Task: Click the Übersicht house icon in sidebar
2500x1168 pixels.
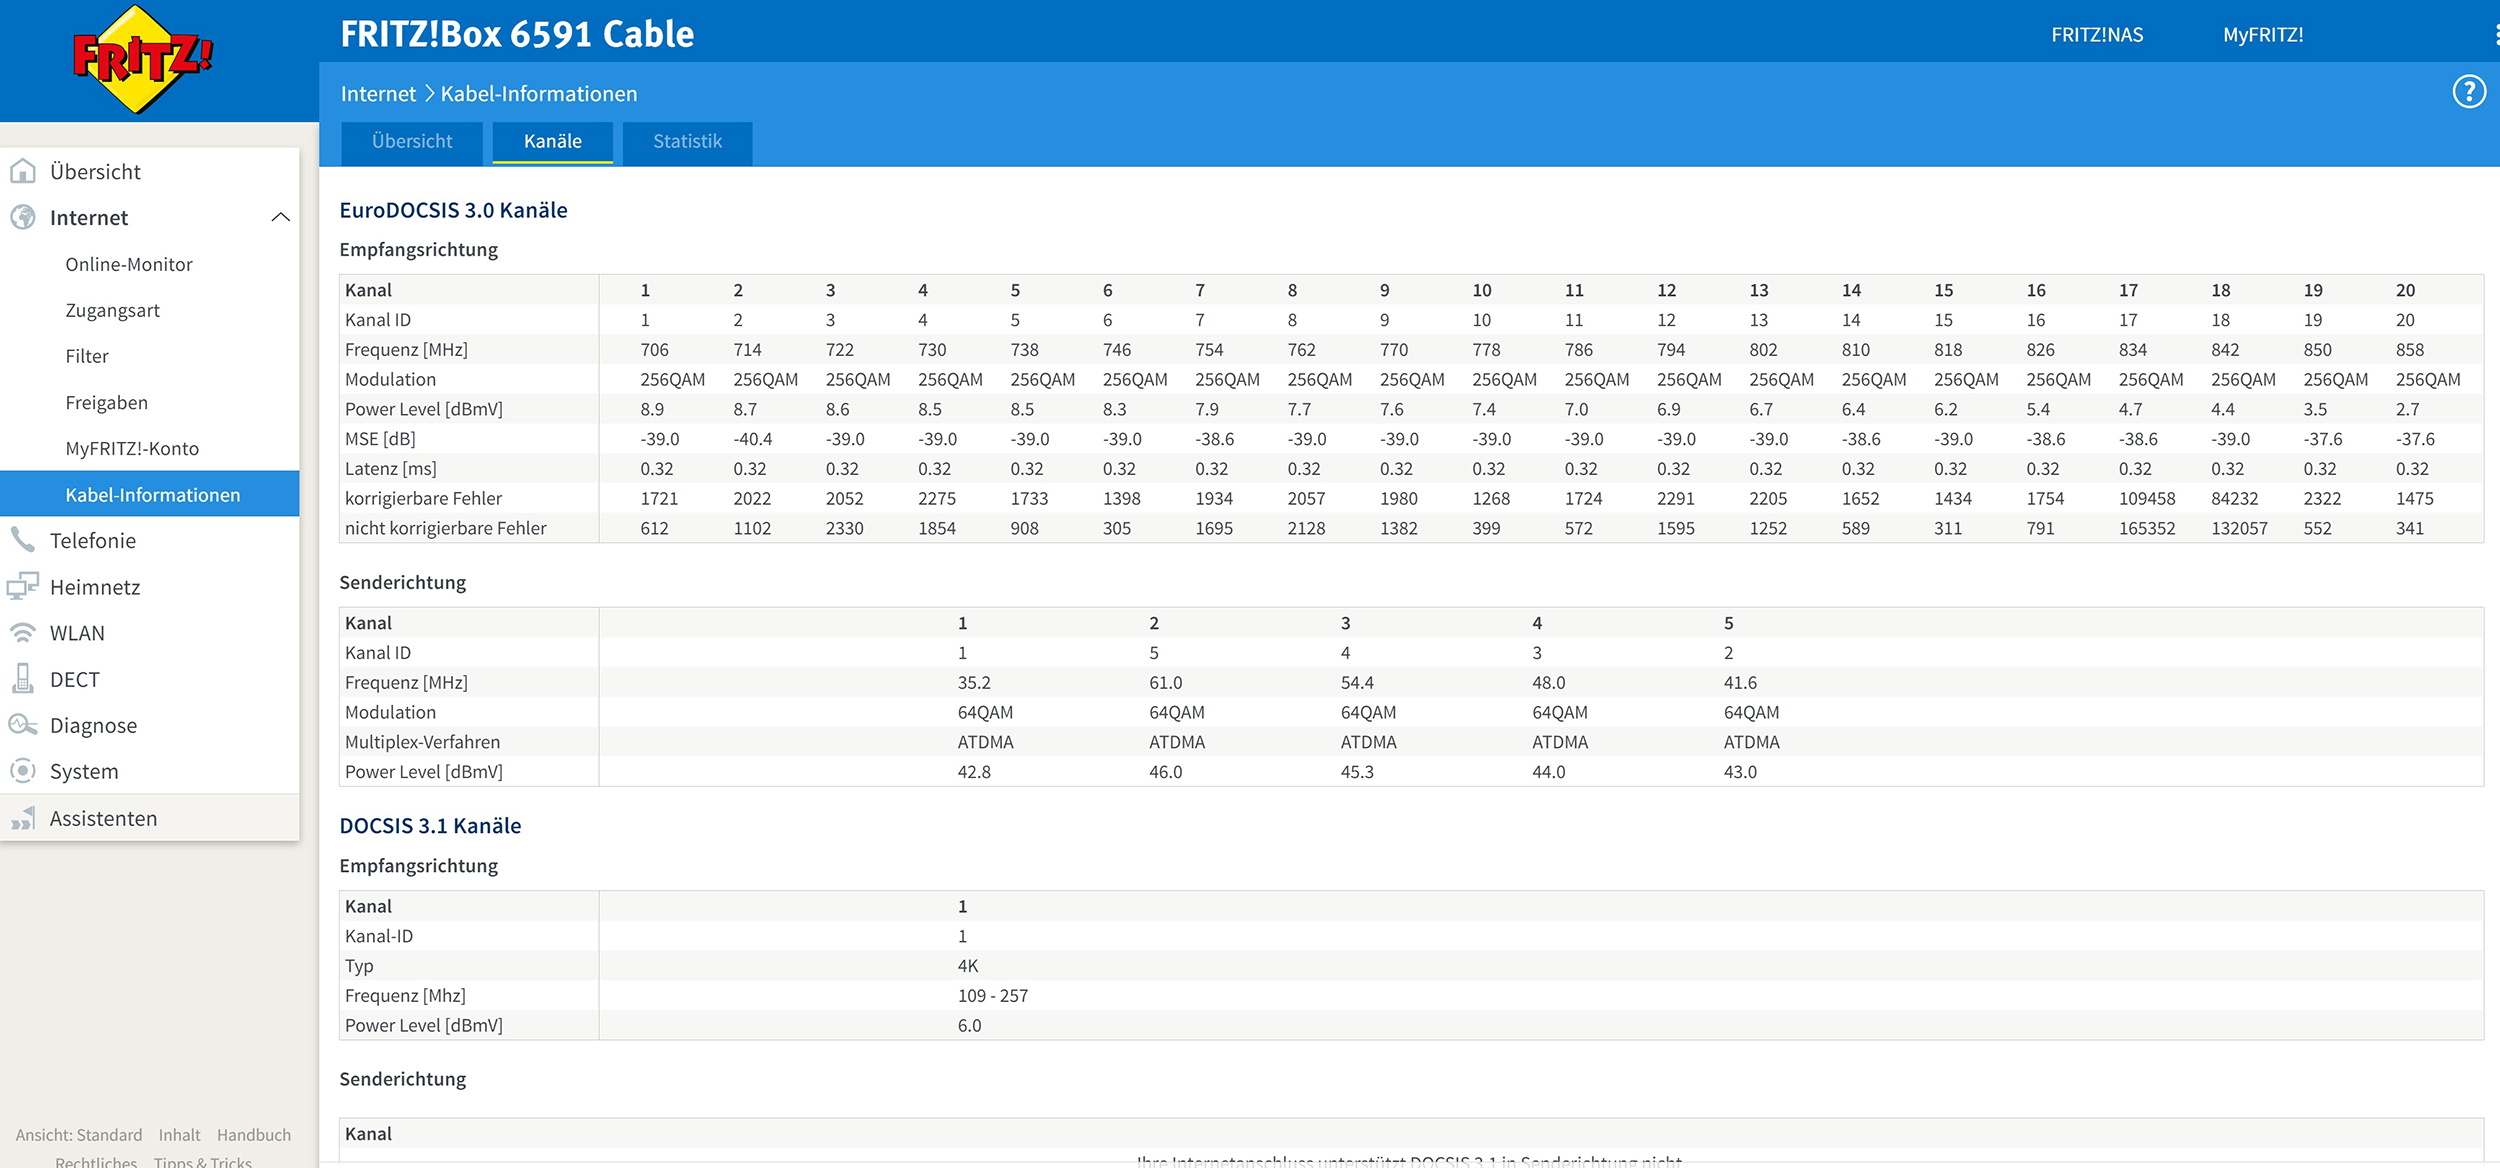Action: tap(23, 171)
